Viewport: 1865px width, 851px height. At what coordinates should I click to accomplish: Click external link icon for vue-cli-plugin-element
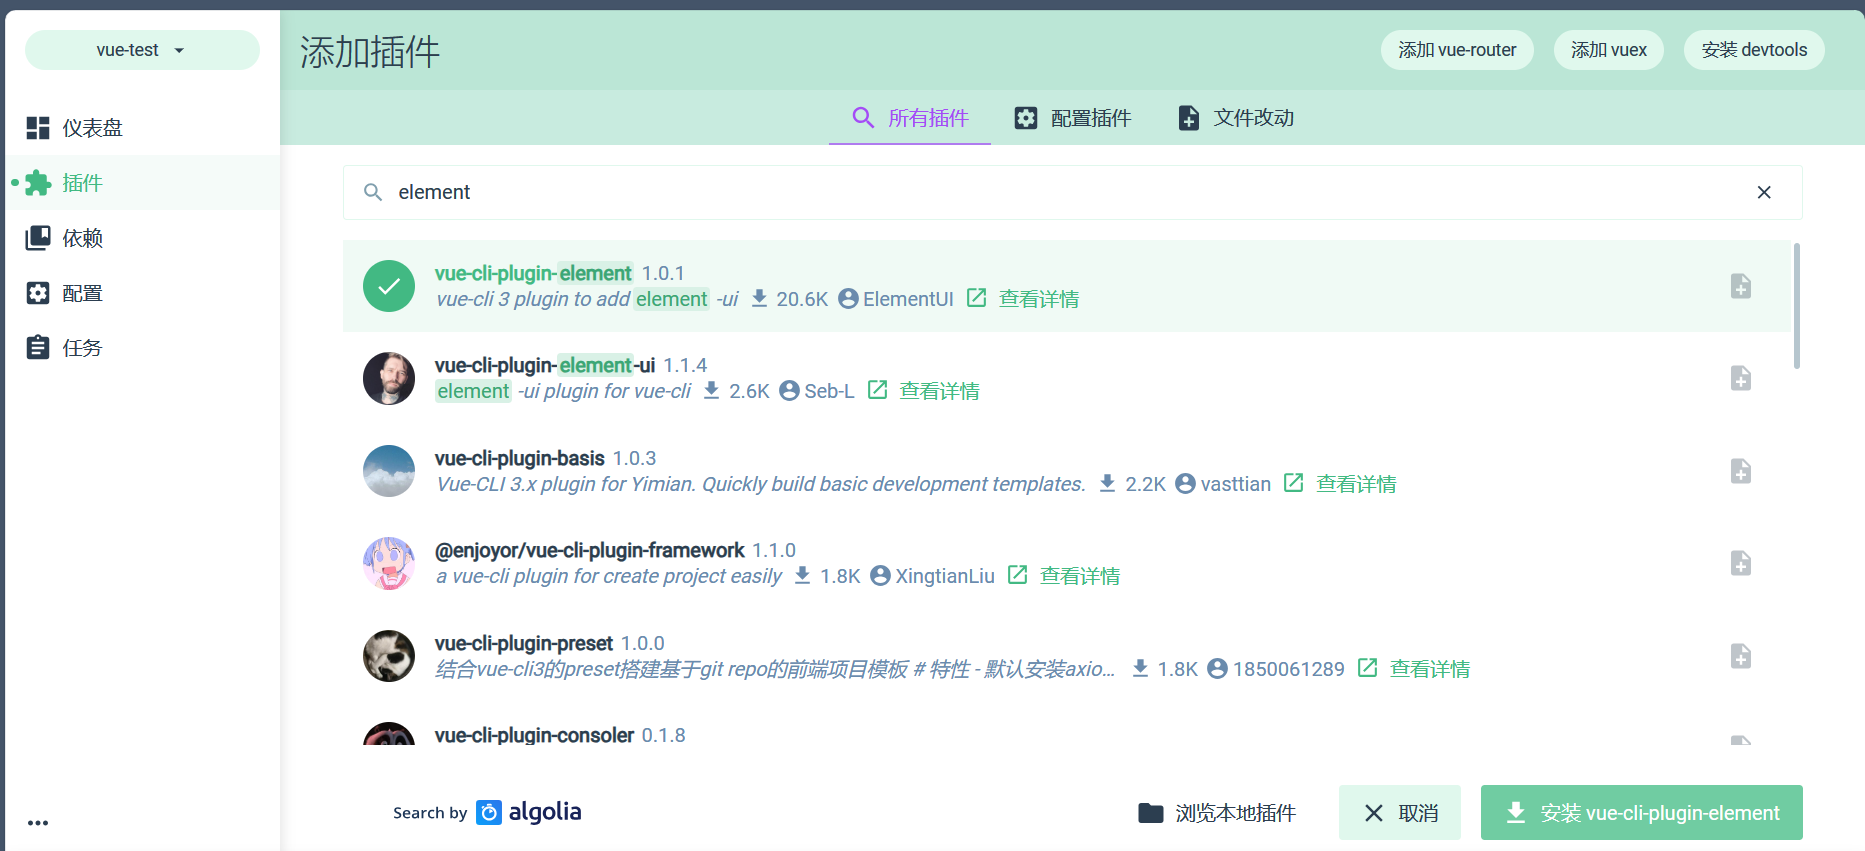tap(977, 298)
